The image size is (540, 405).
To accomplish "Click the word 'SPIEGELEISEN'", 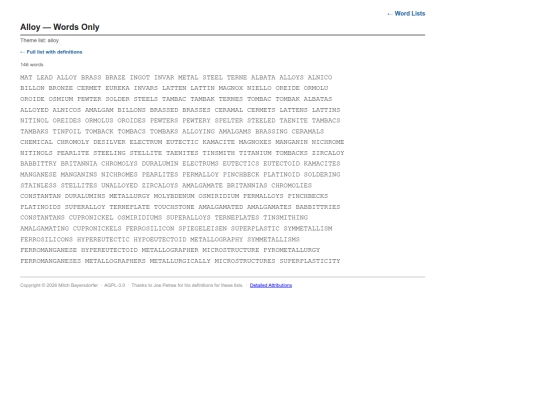I will pos(202,229).
